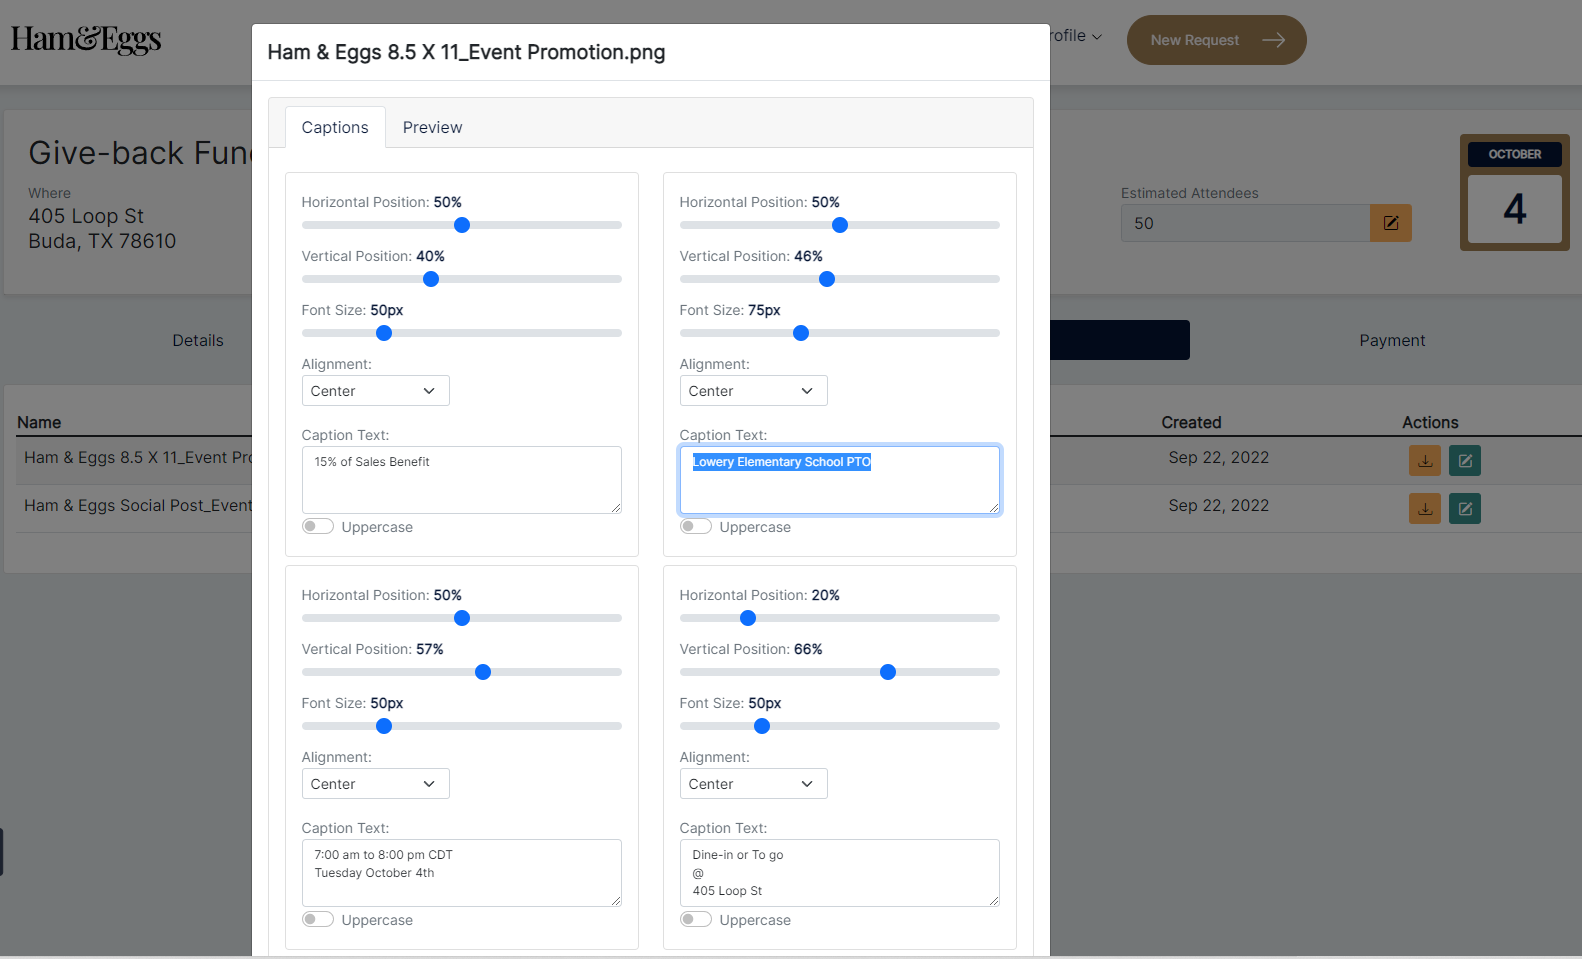Click Vertical Position 40% slider handle
Screen dimensions: 1582x959
pyautogui.click(x=431, y=279)
